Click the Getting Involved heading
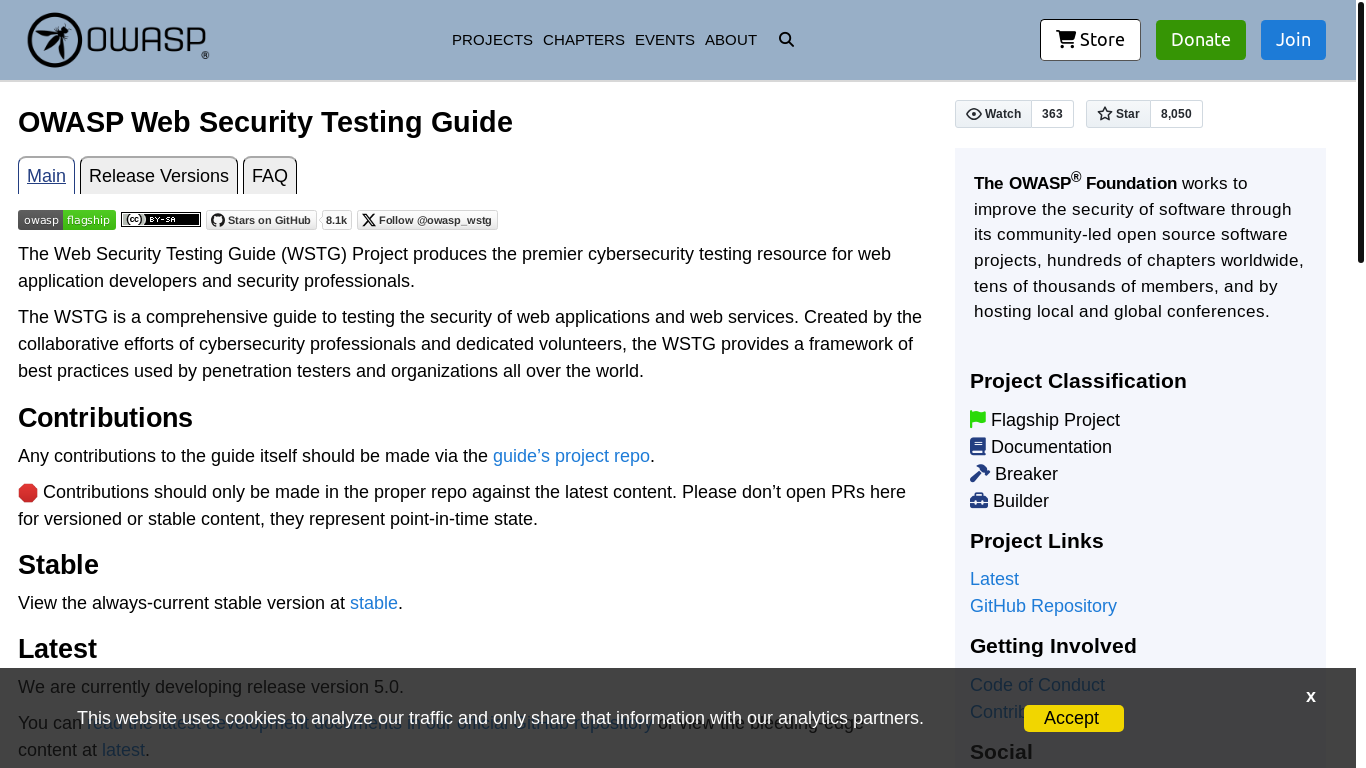 [1053, 645]
